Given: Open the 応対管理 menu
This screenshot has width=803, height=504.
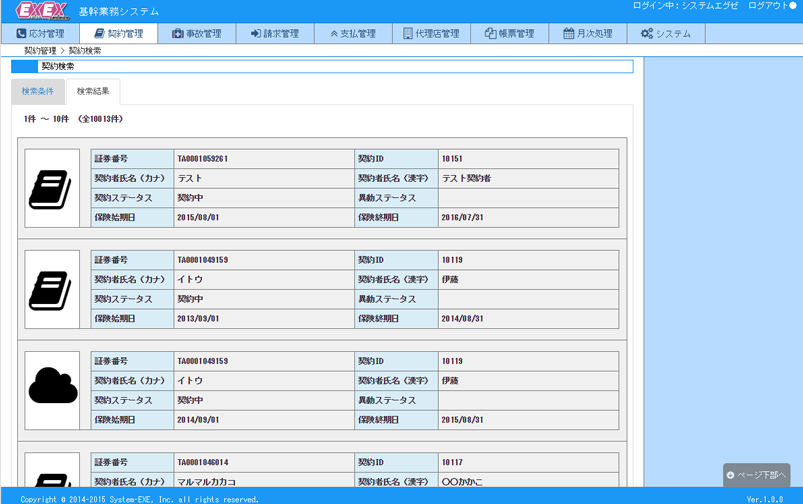Looking at the screenshot, I should click(x=40, y=34).
